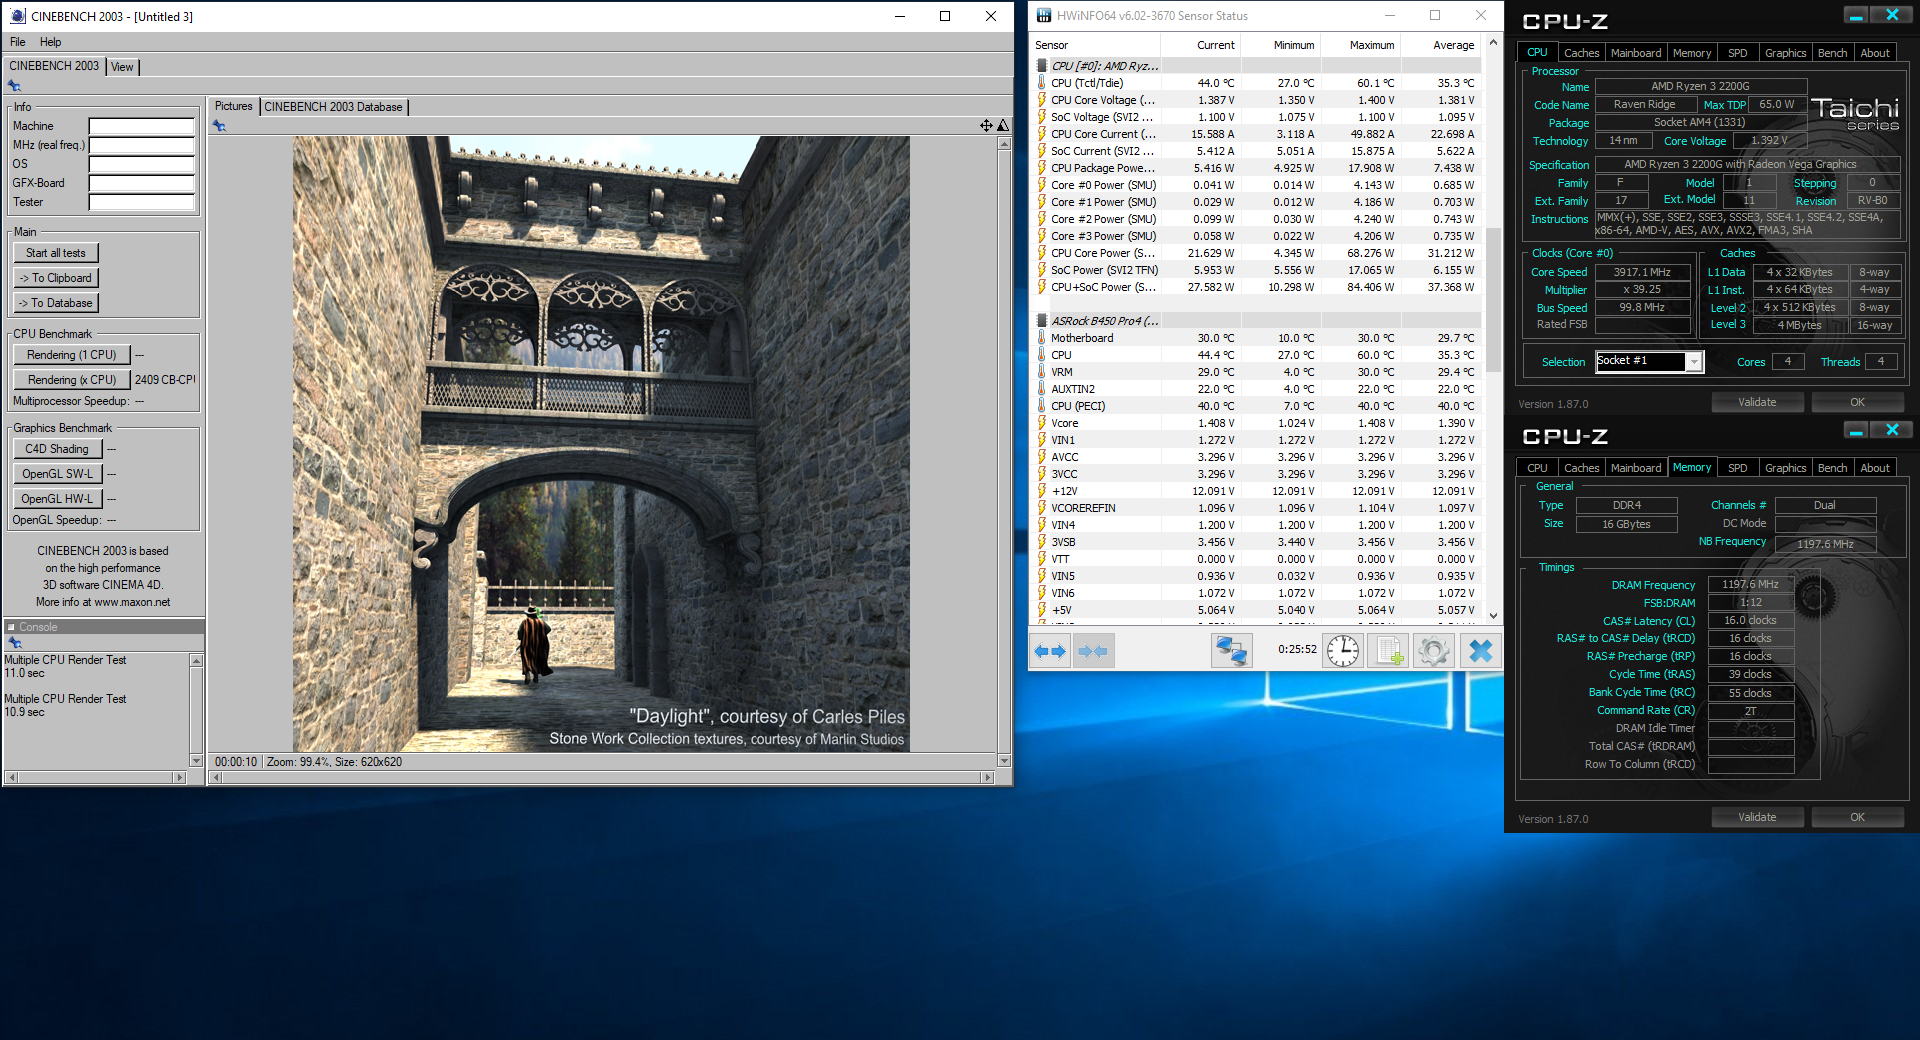Image resolution: width=1920 pixels, height=1040 pixels.
Task: Open the gear settings icon in HWiNFO
Action: pos(1433,651)
